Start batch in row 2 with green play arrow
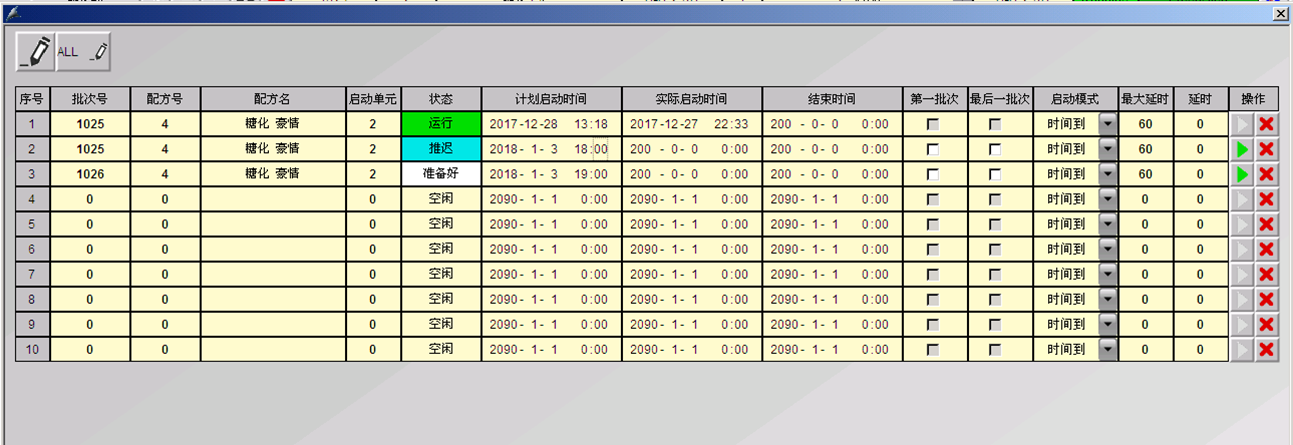This screenshot has height=445, width=1293. click(1242, 149)
